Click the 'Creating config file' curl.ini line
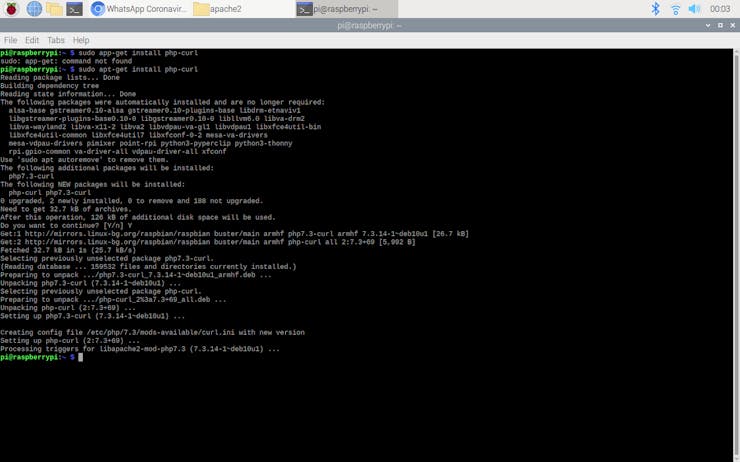740x462 pixels. pos(152,332)
